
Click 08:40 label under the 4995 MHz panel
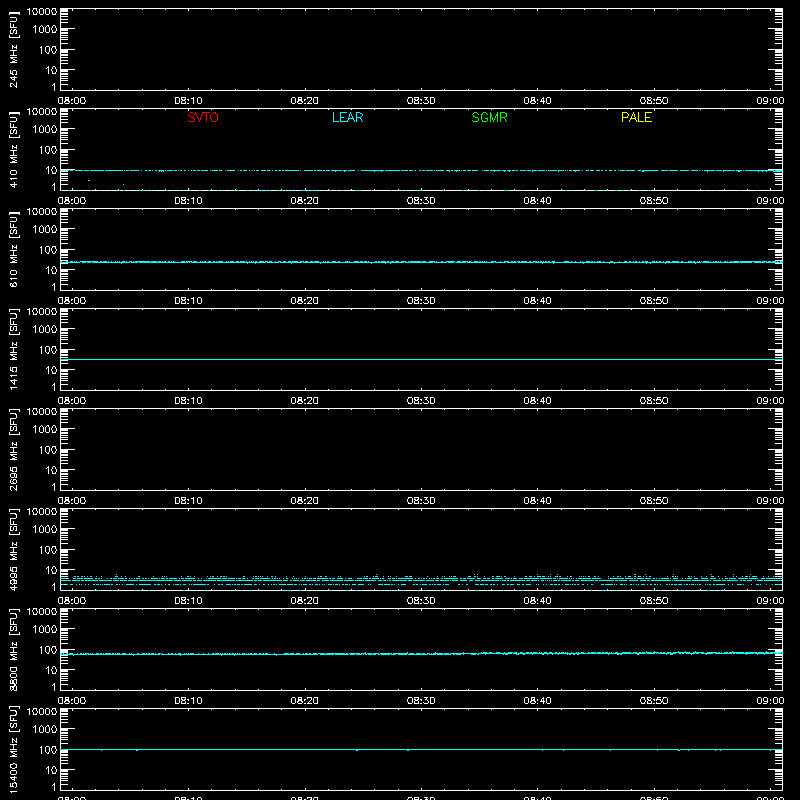click(537, 601)
